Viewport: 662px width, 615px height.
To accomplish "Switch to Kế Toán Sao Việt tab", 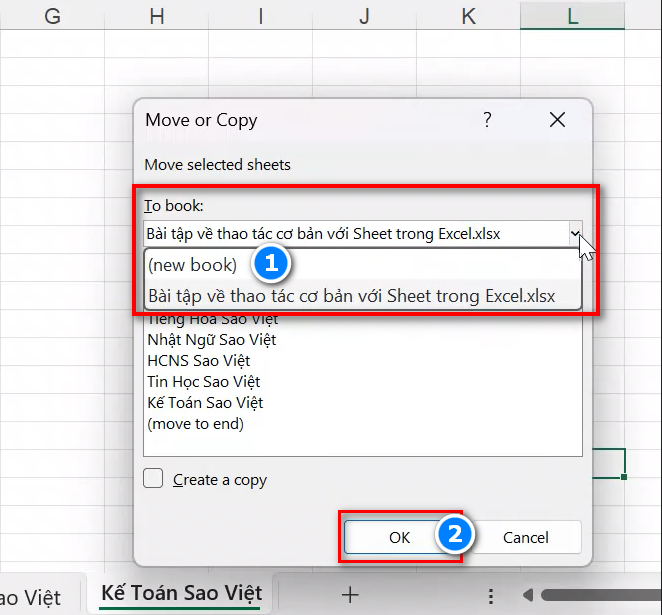I will [x=181, y=593].
